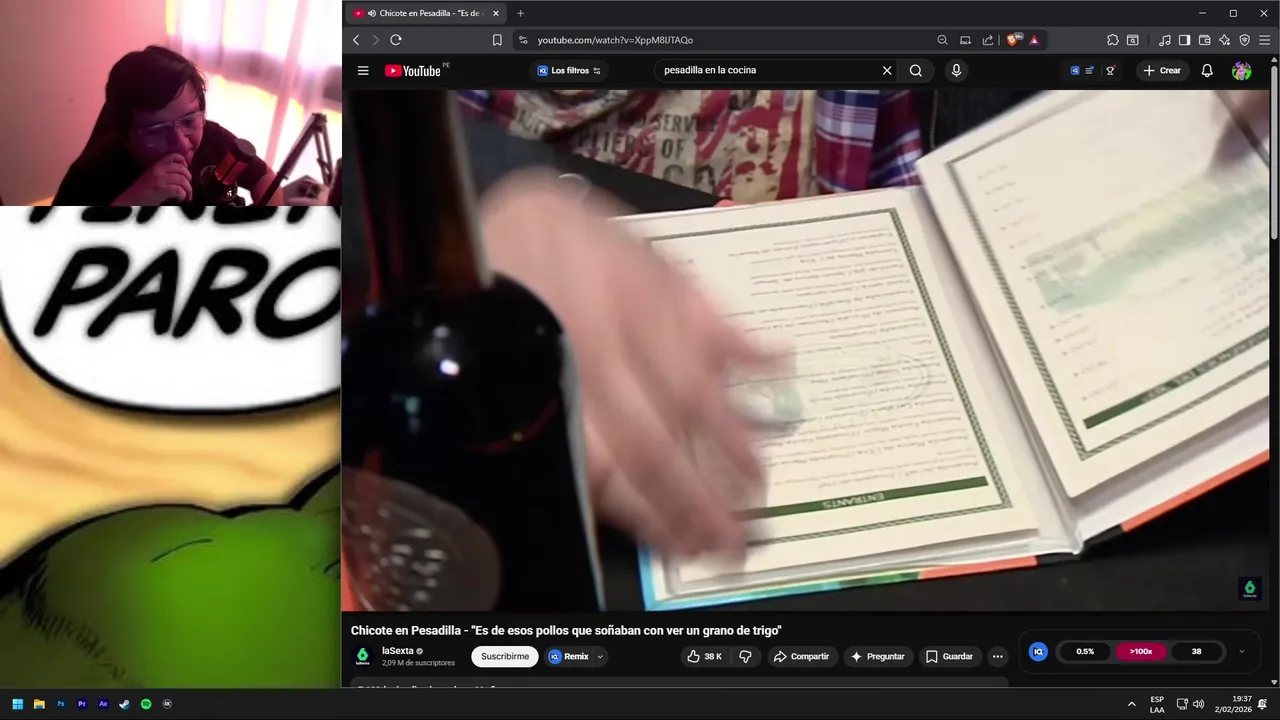Screen dimensions: 1280x720
Task: Open a new browser tab
Action: (x=520, y=13)
